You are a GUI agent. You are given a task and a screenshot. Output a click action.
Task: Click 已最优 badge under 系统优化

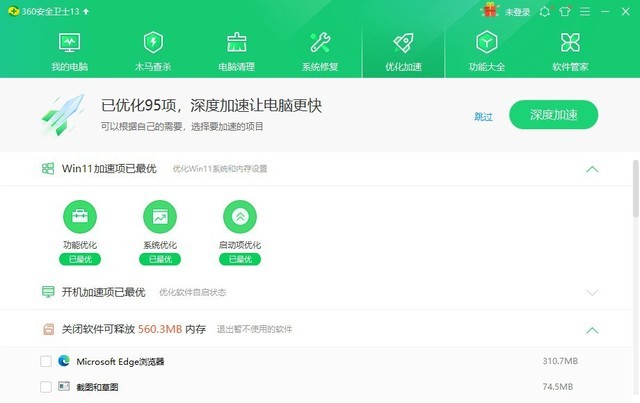(x=160, y=259)
